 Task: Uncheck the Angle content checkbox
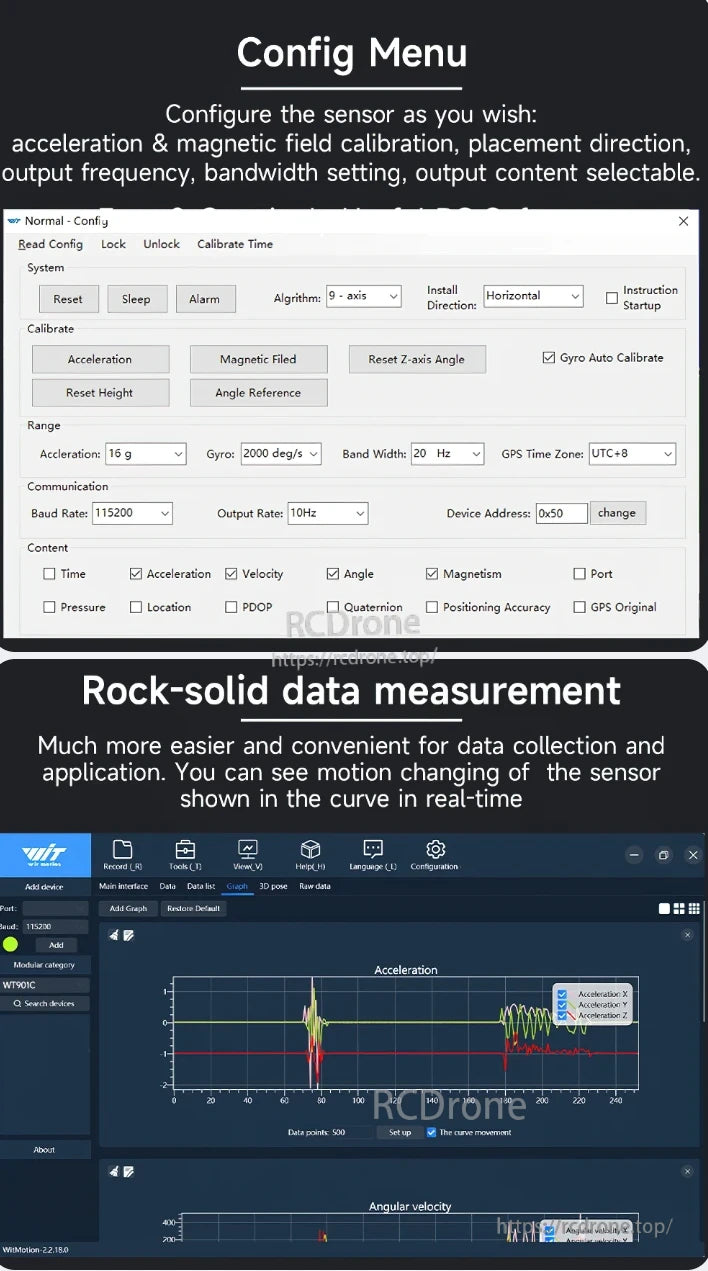coord(333,574)
